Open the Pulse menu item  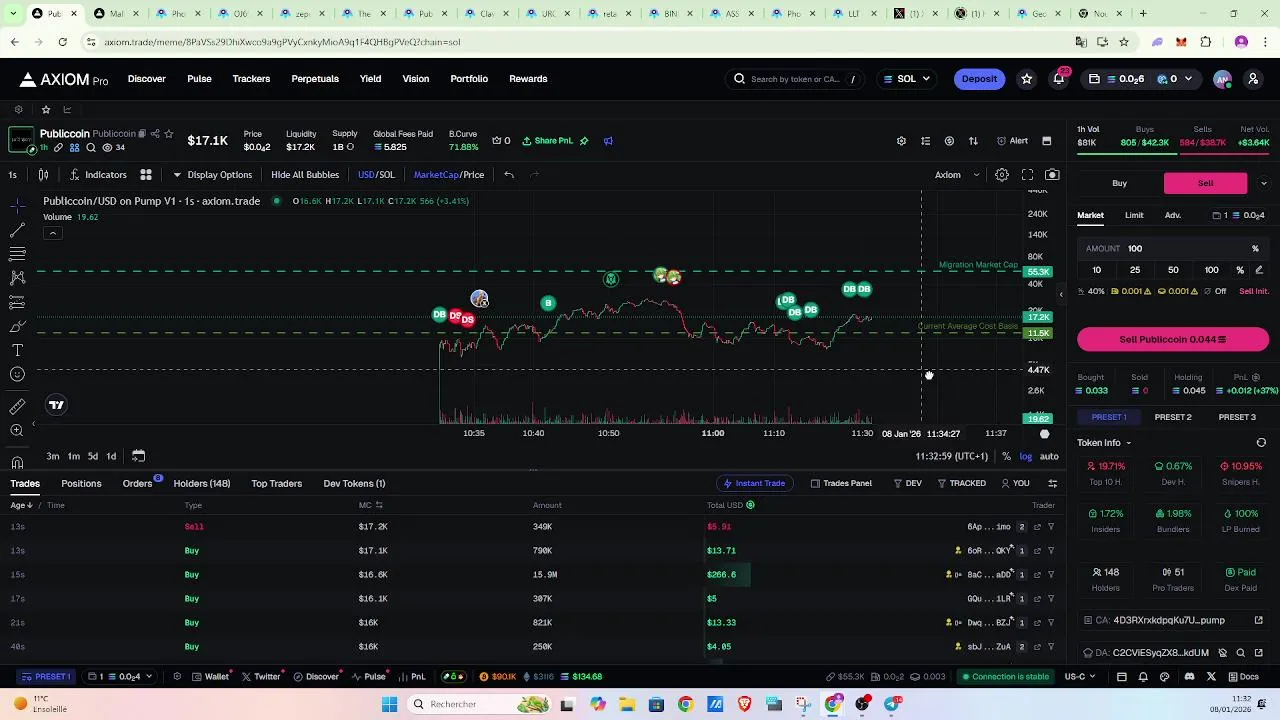click(x=199, y=79)
